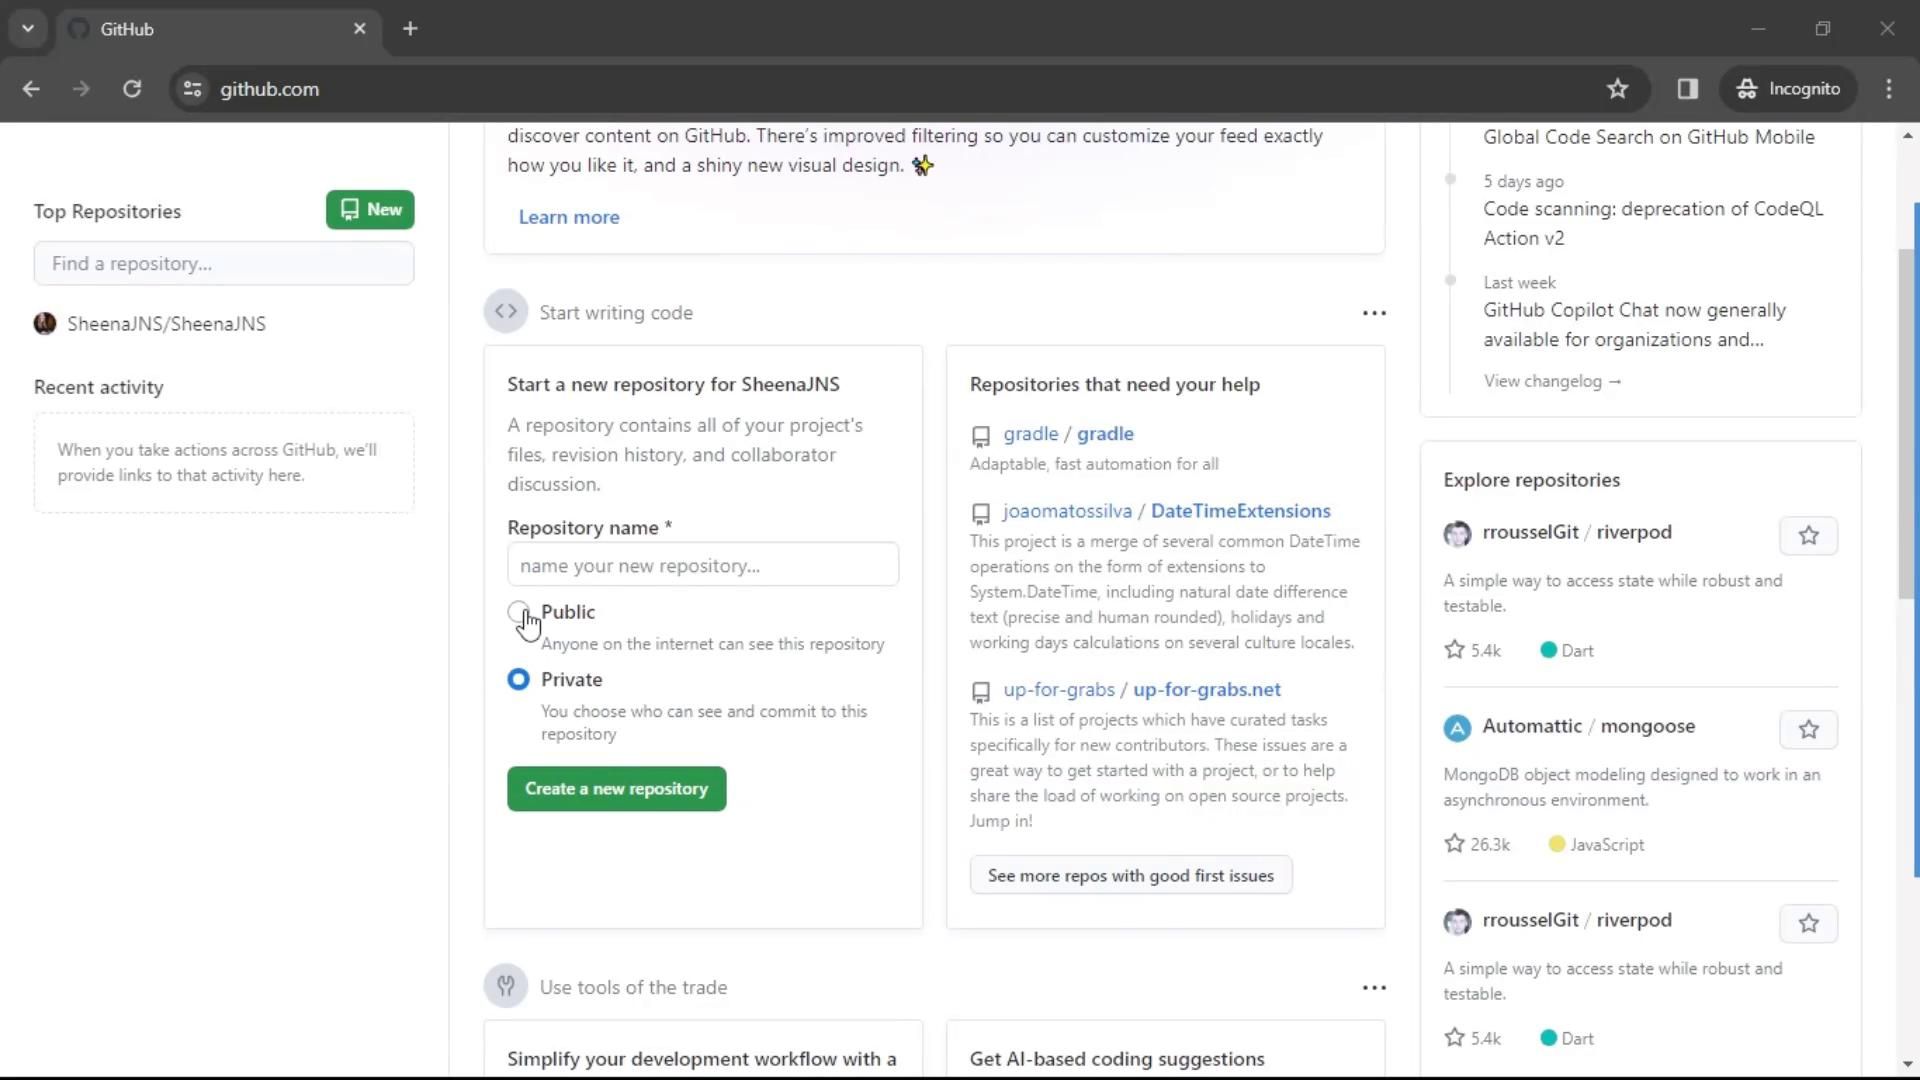Open the Start writing code options menu
The width and height of the screenshot is (1920, 1080).
pos(1374,313)
